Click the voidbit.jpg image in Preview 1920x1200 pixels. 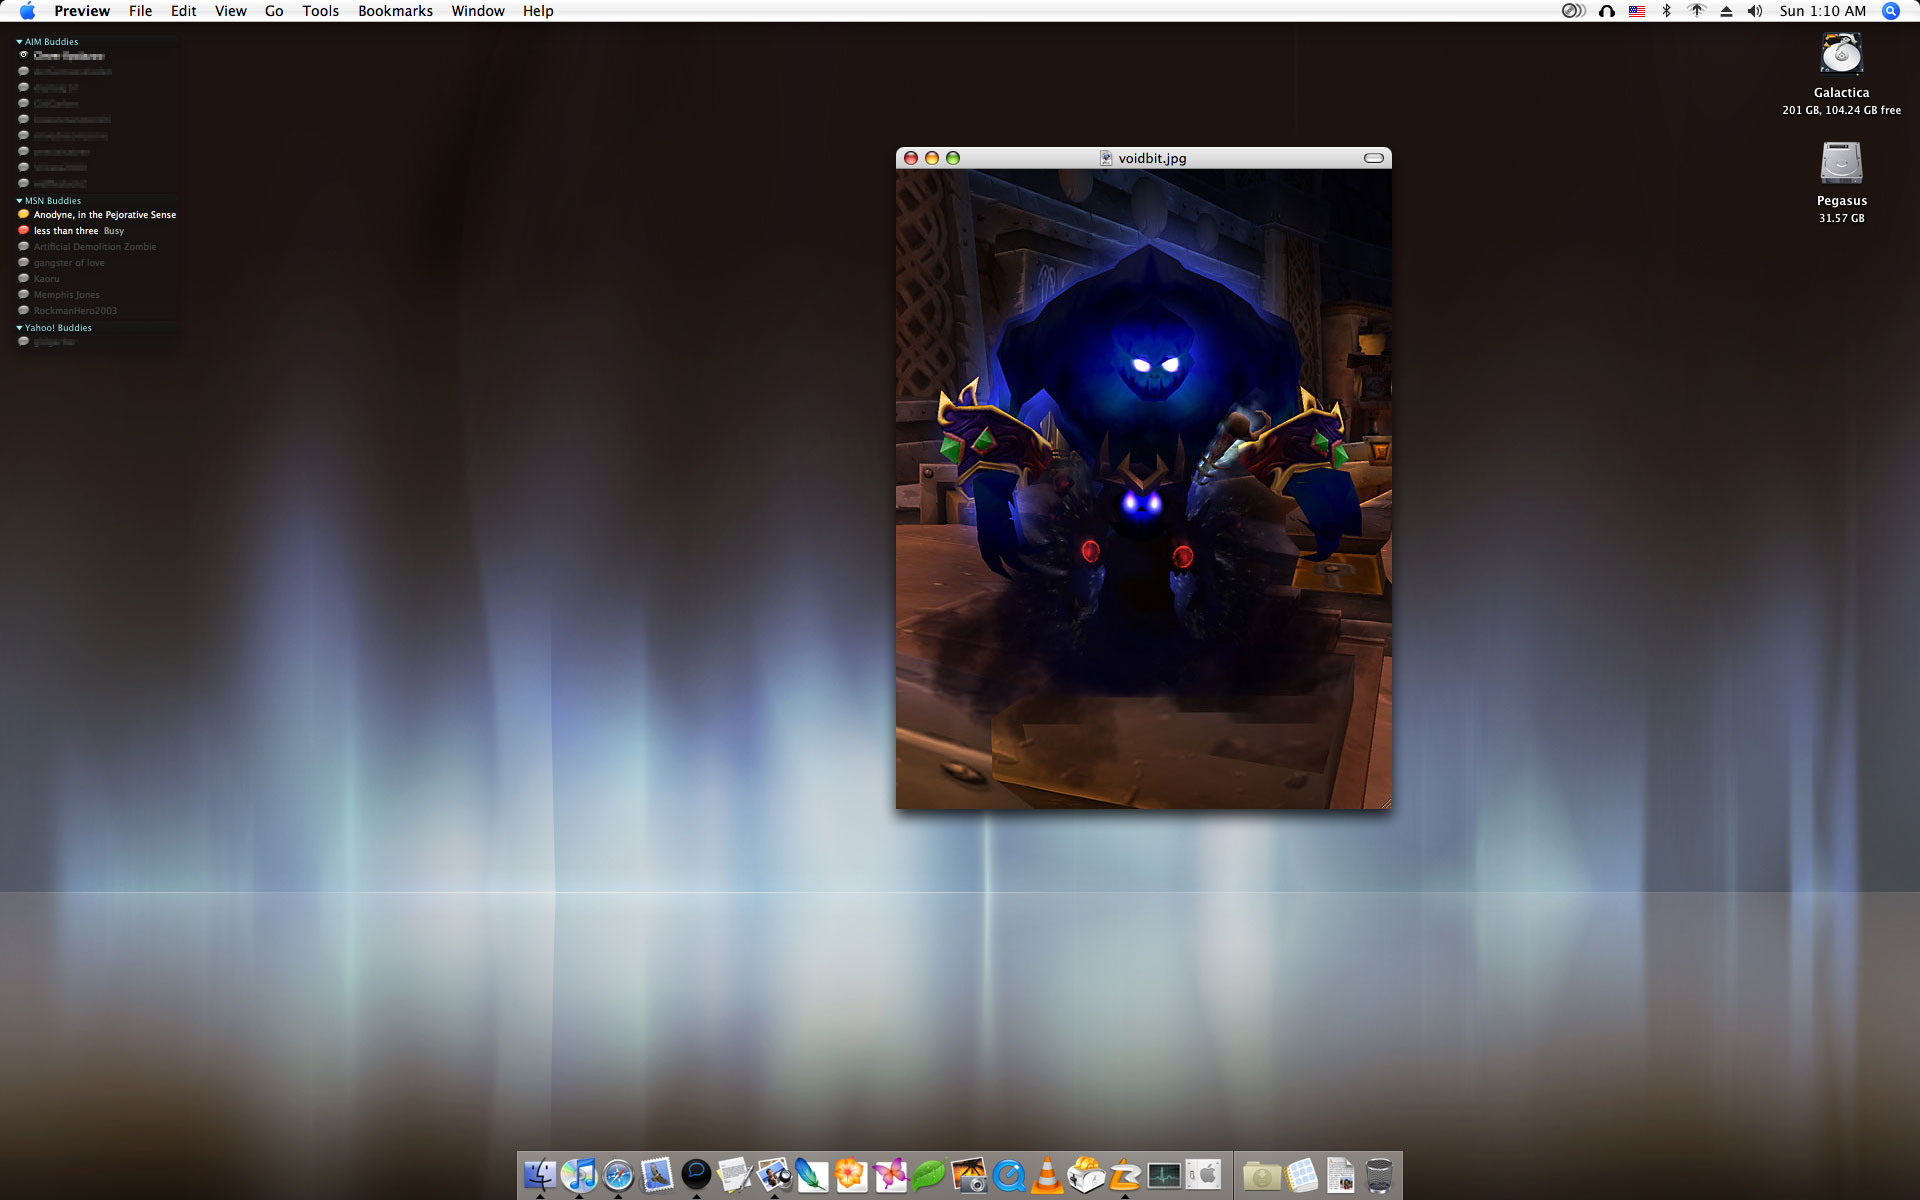1143,489
